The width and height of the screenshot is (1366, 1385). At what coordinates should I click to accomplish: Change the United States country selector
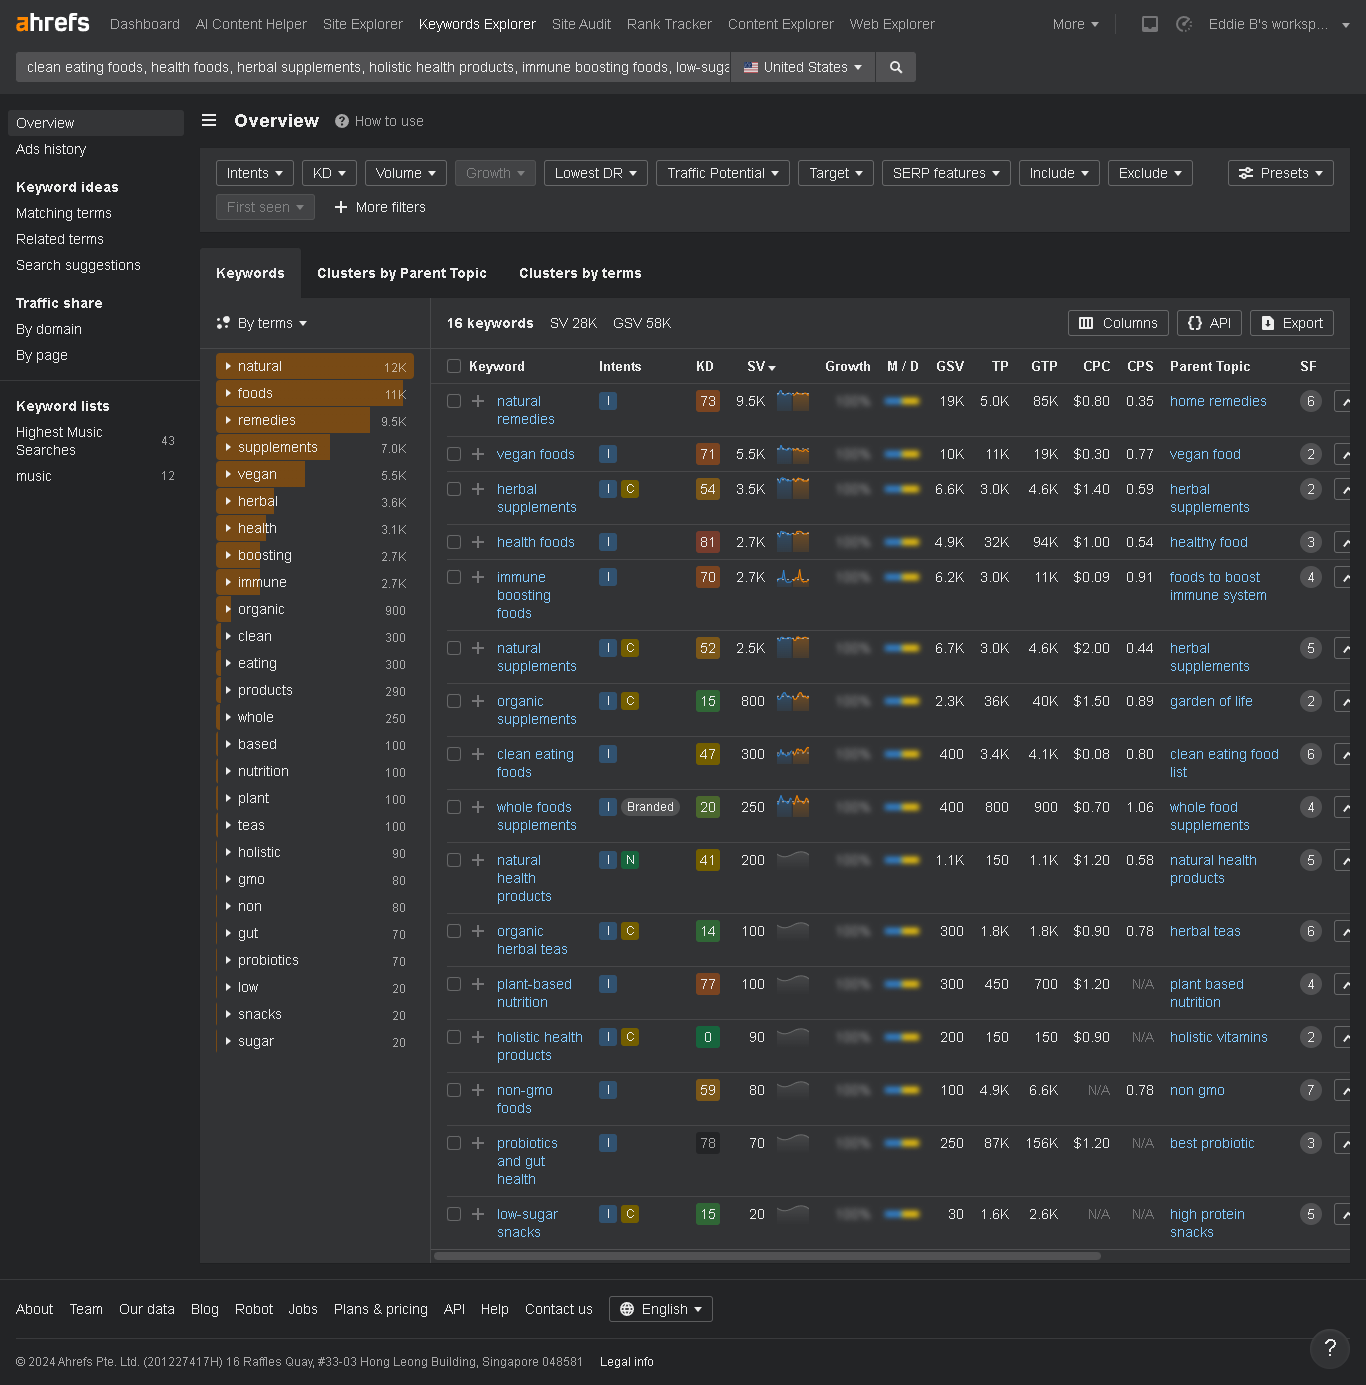point(803,67)
